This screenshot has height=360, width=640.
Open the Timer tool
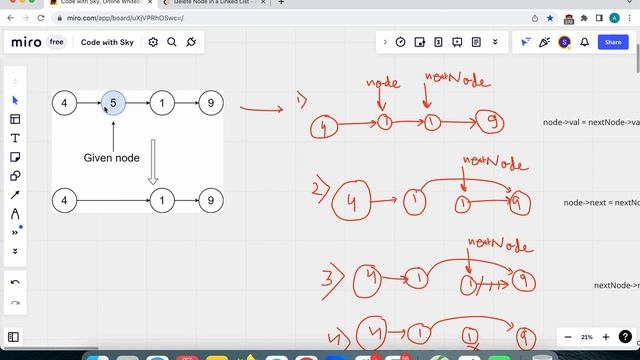pos(400,42)
